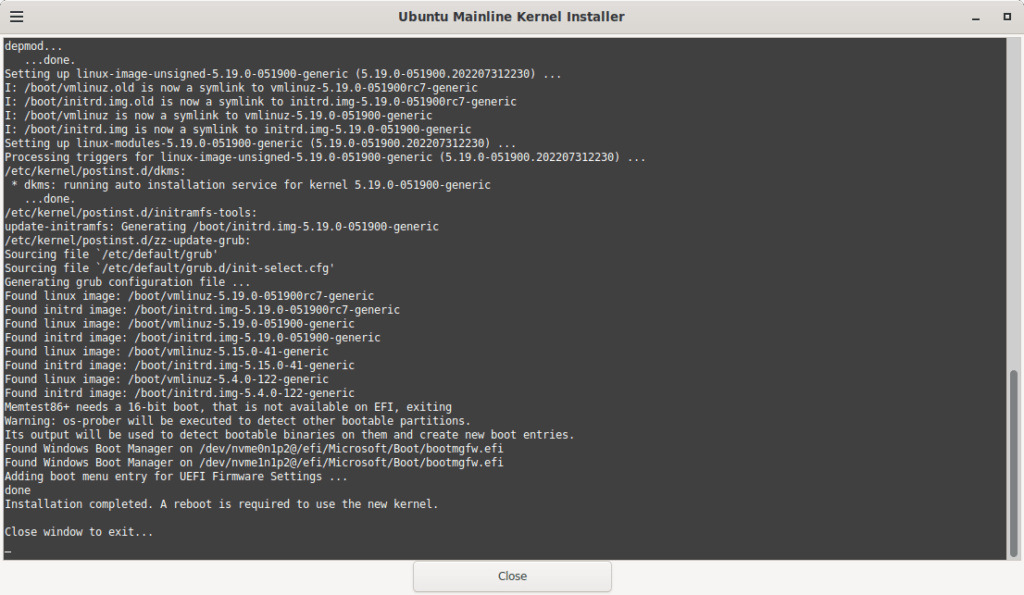Click the vmlinuz-5.15.0-41-generic linux image line
1024x595 pixels.
[166, 351]
